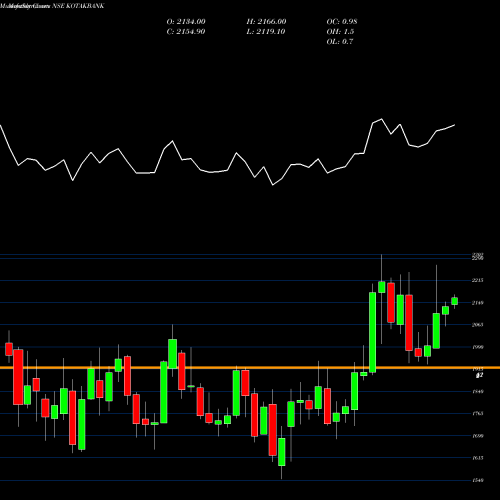The height and width of the screenshot is (500, 500).
Task: Select the open value O: 2134.00
Action: tap(186, 22)
